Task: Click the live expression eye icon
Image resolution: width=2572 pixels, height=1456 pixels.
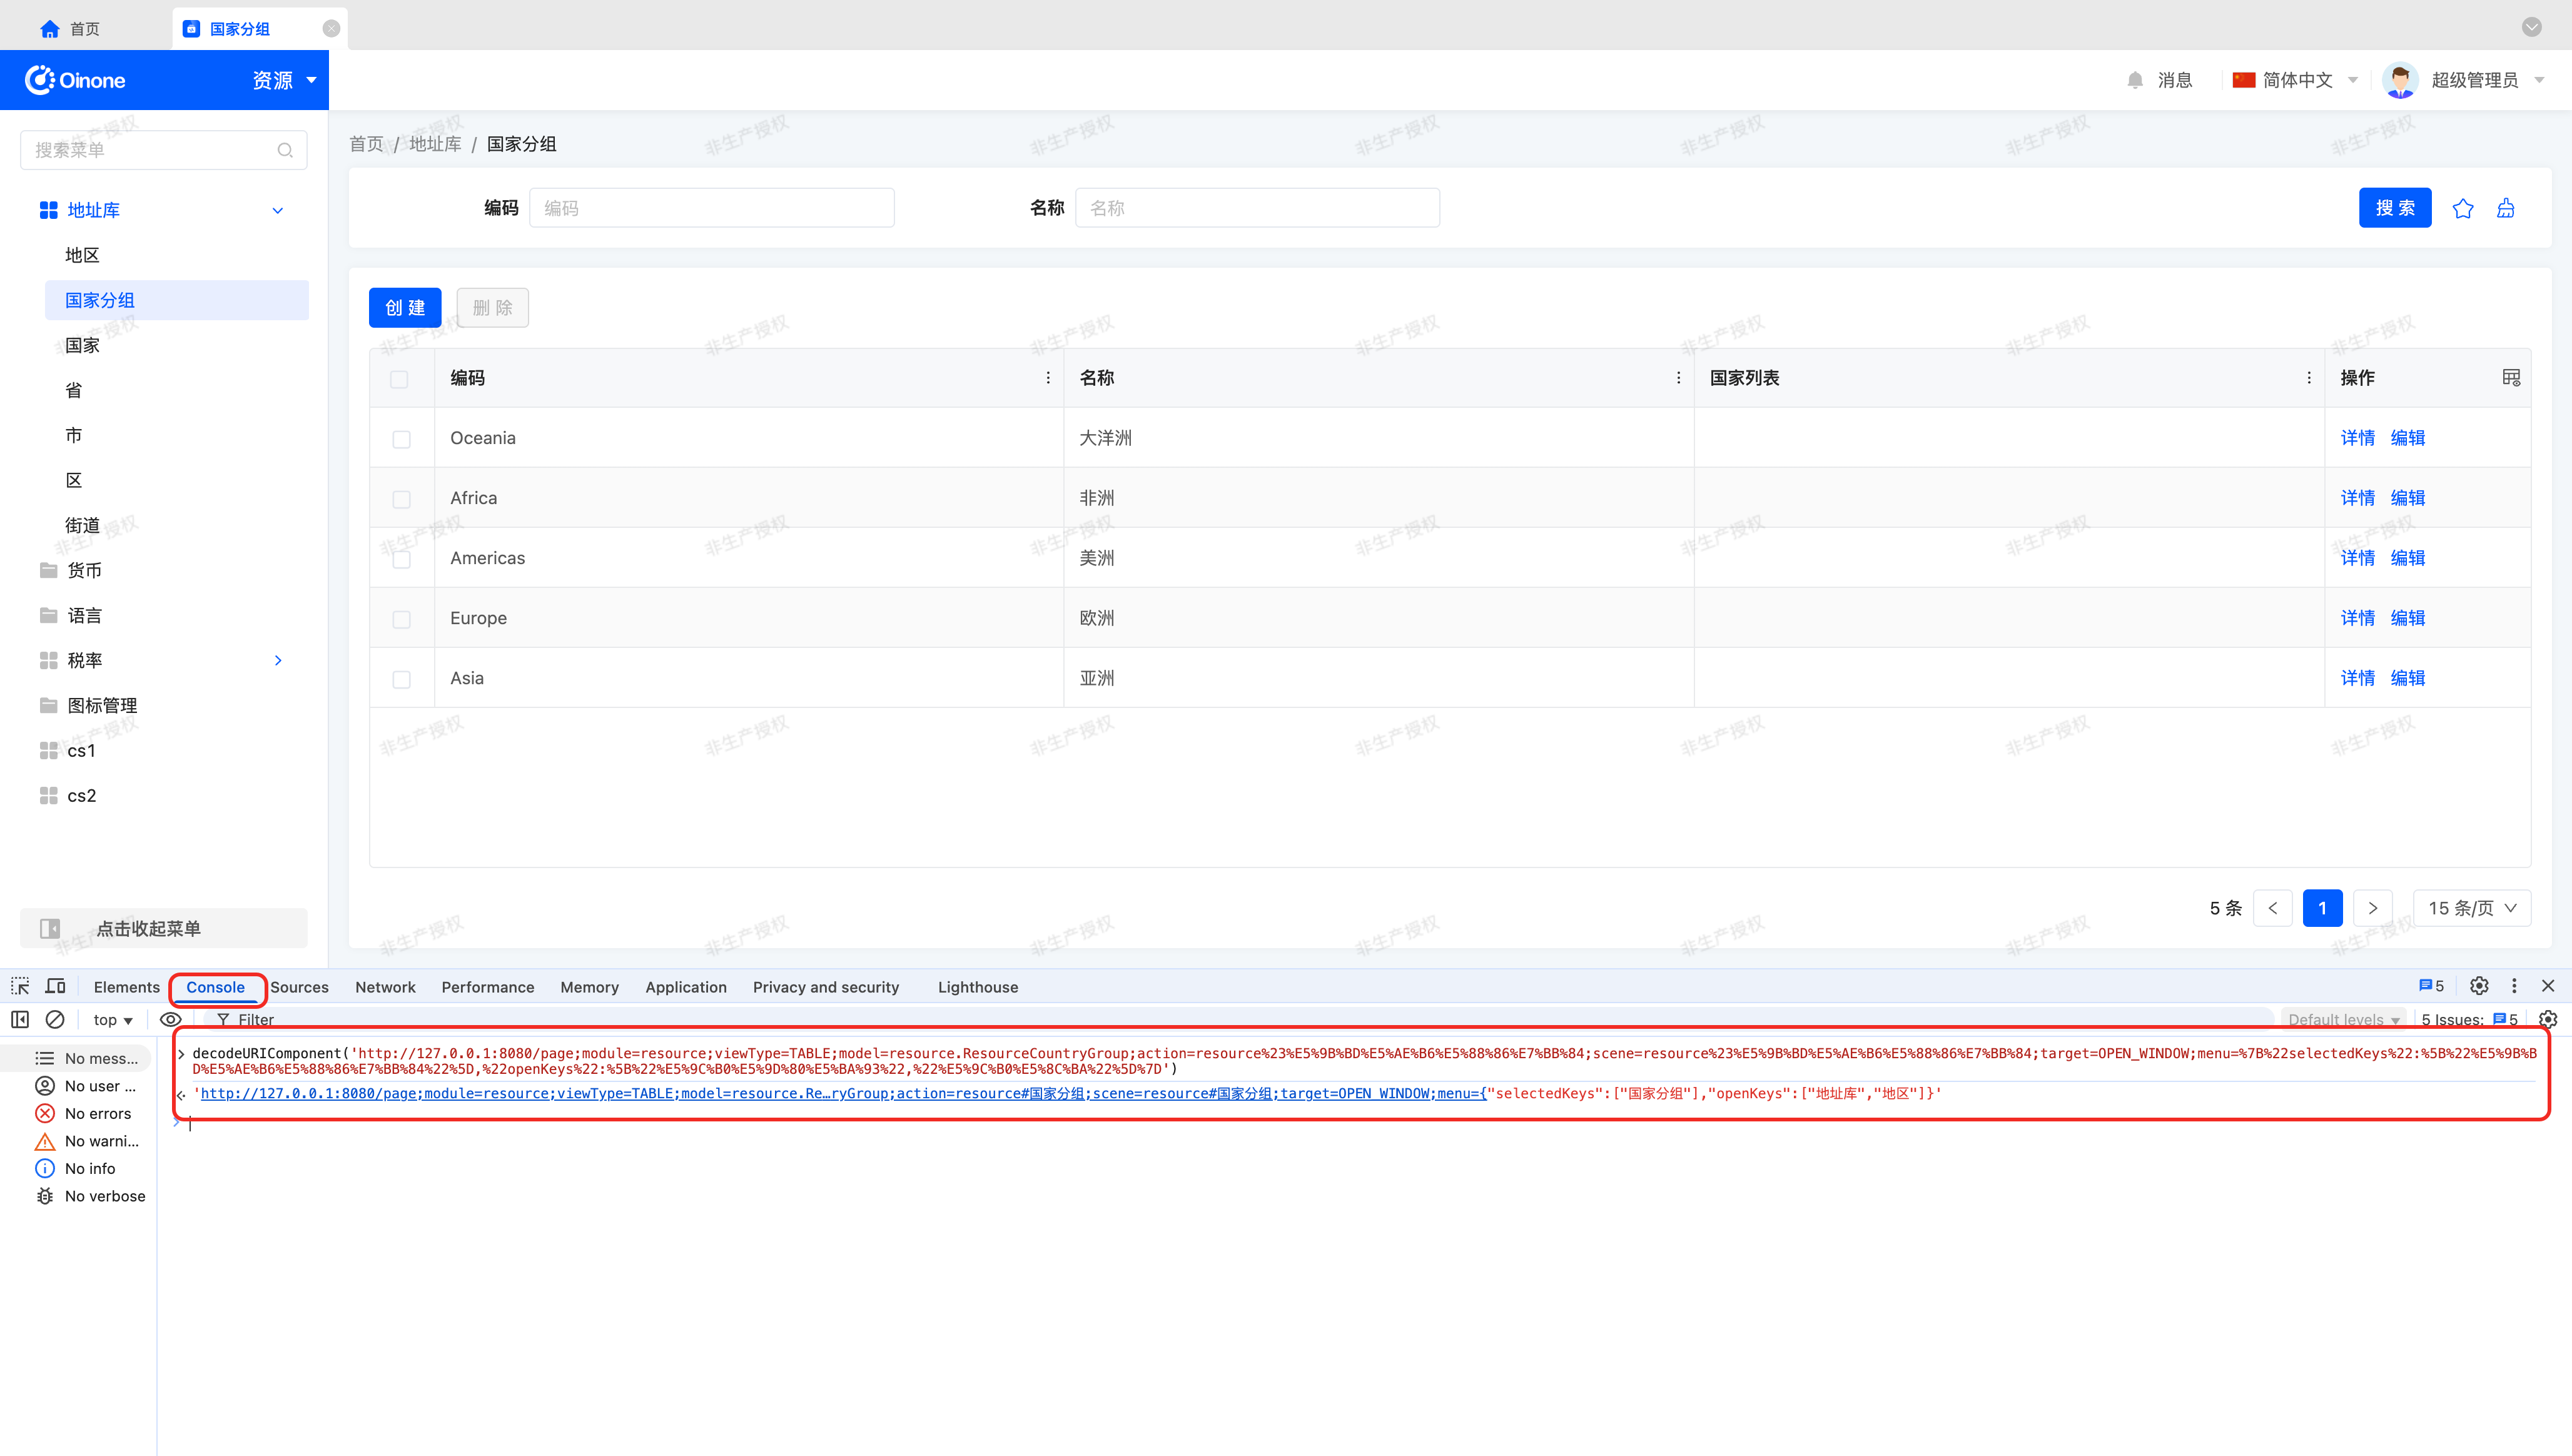Action: 170,1019
